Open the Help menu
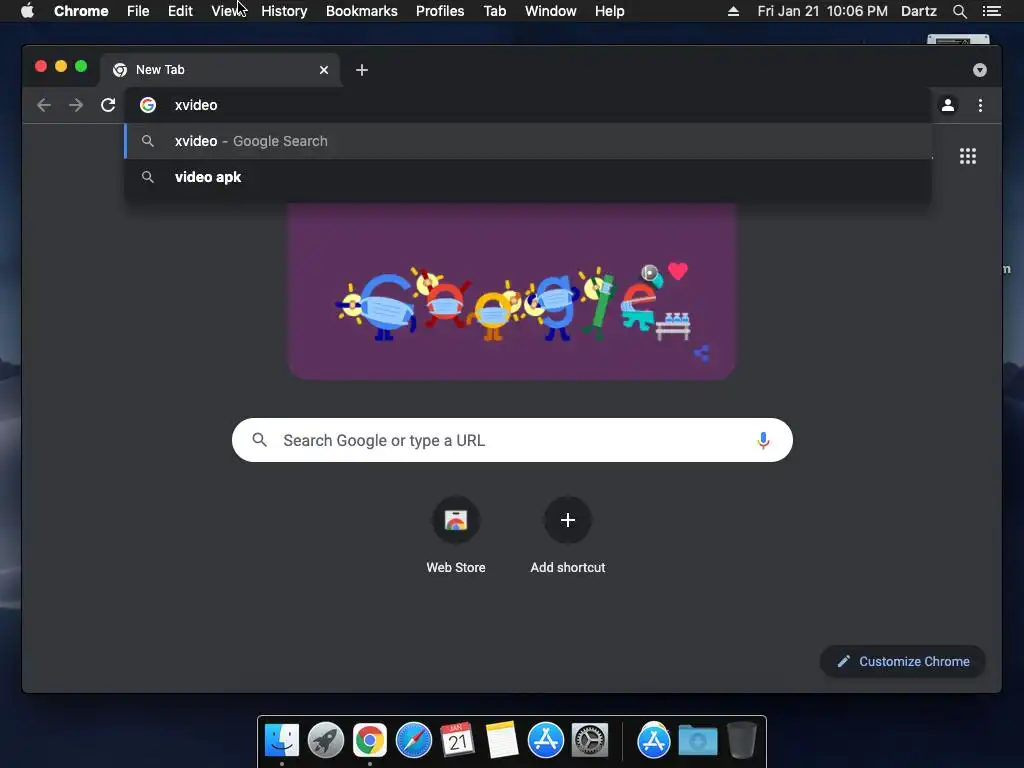 tap(609, 11)
